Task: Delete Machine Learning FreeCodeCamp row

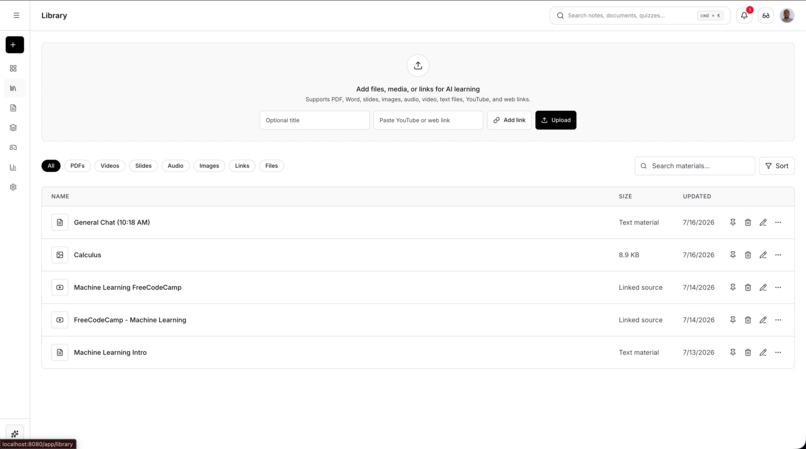Action: (x=748, y=287)
